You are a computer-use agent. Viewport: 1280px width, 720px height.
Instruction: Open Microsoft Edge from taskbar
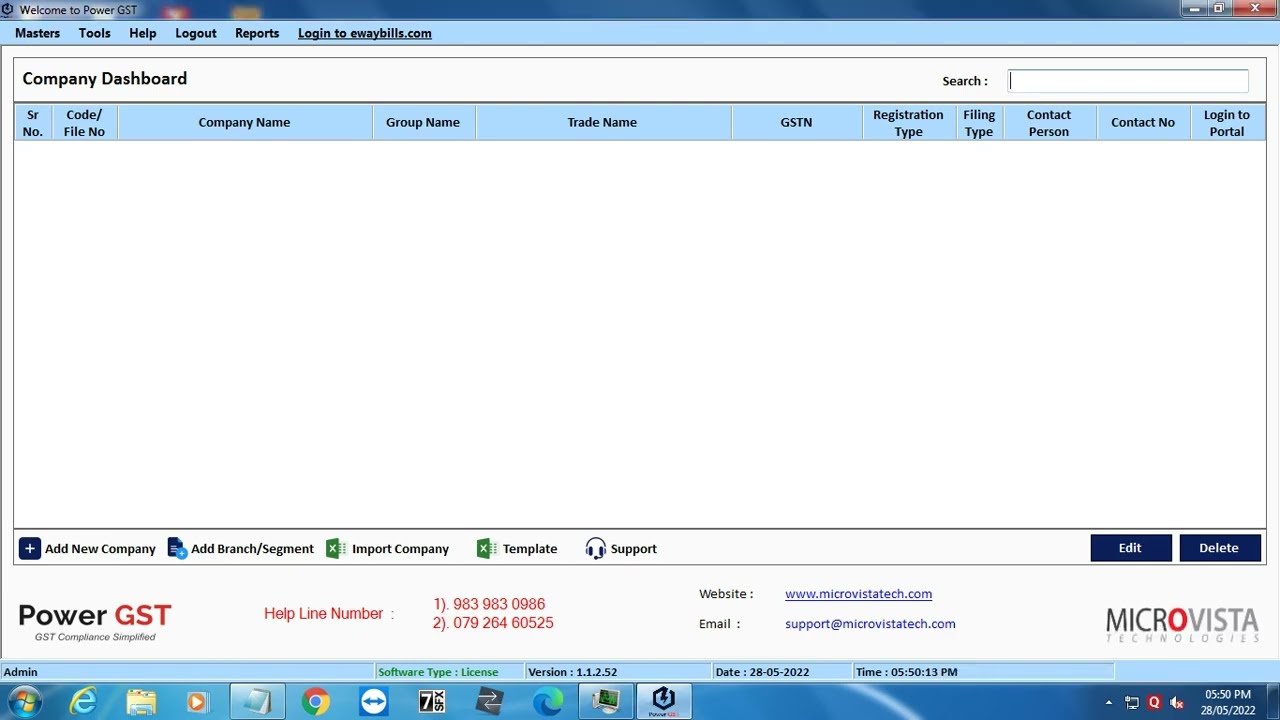[x=548, y=702]
